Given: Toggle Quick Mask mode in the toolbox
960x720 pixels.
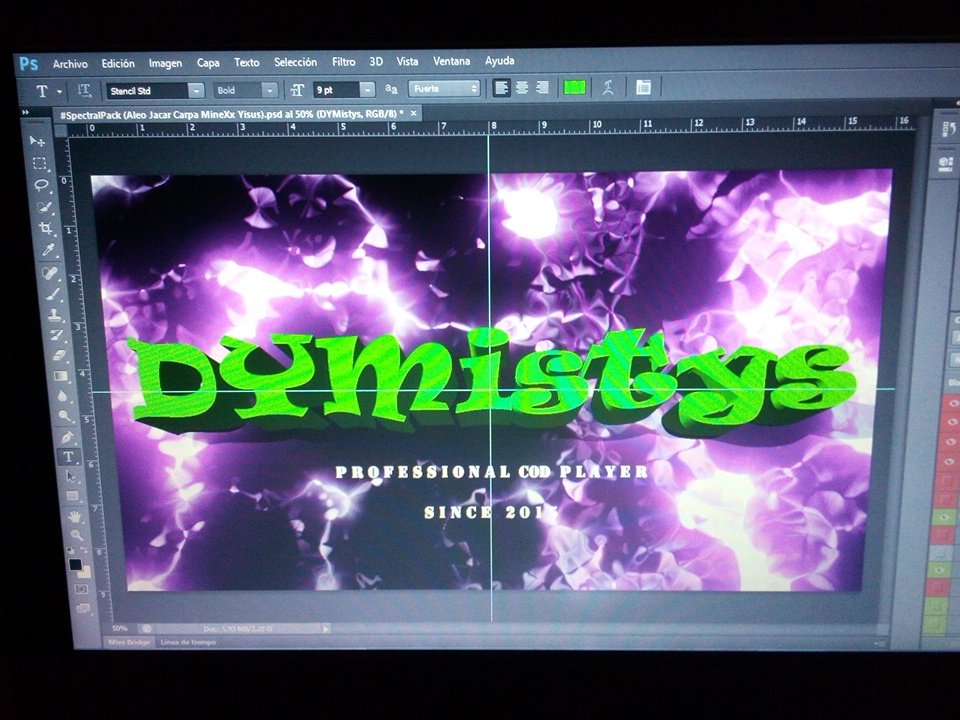Looking at the screenshot, I should pos(81,589).
